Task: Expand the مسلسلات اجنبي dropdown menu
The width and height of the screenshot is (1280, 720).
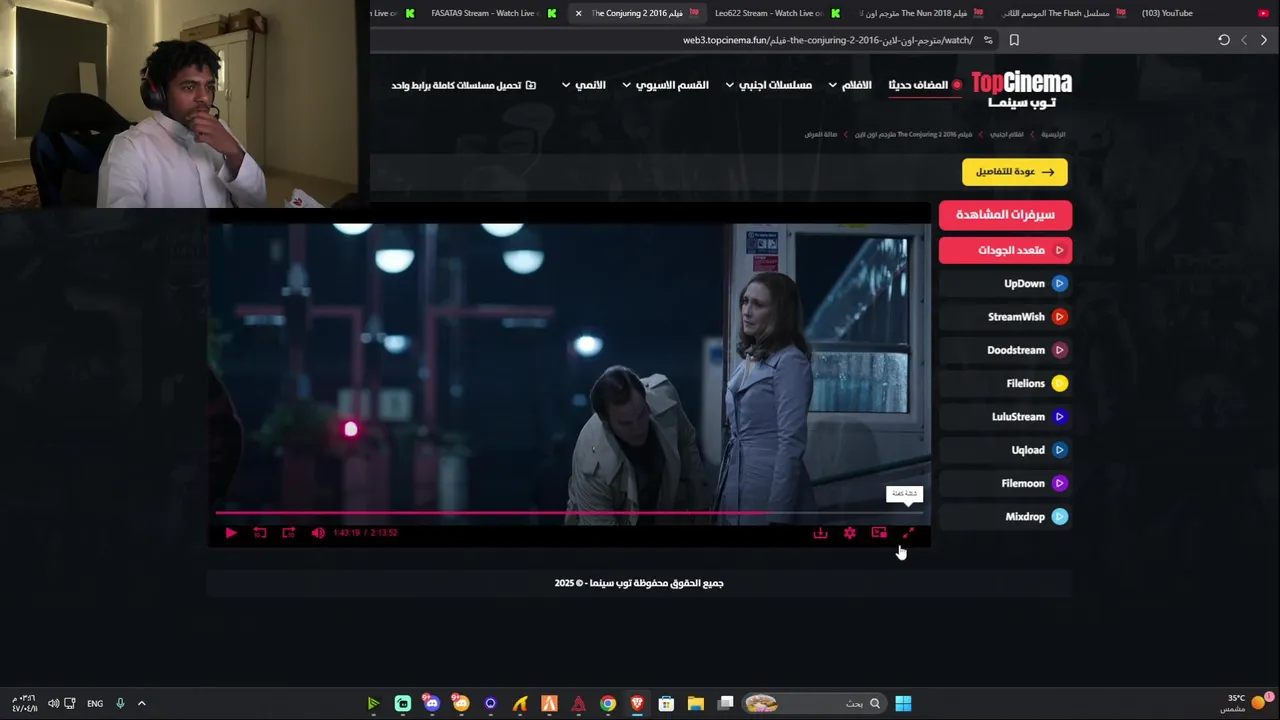Action: click(x=768, y=85)
